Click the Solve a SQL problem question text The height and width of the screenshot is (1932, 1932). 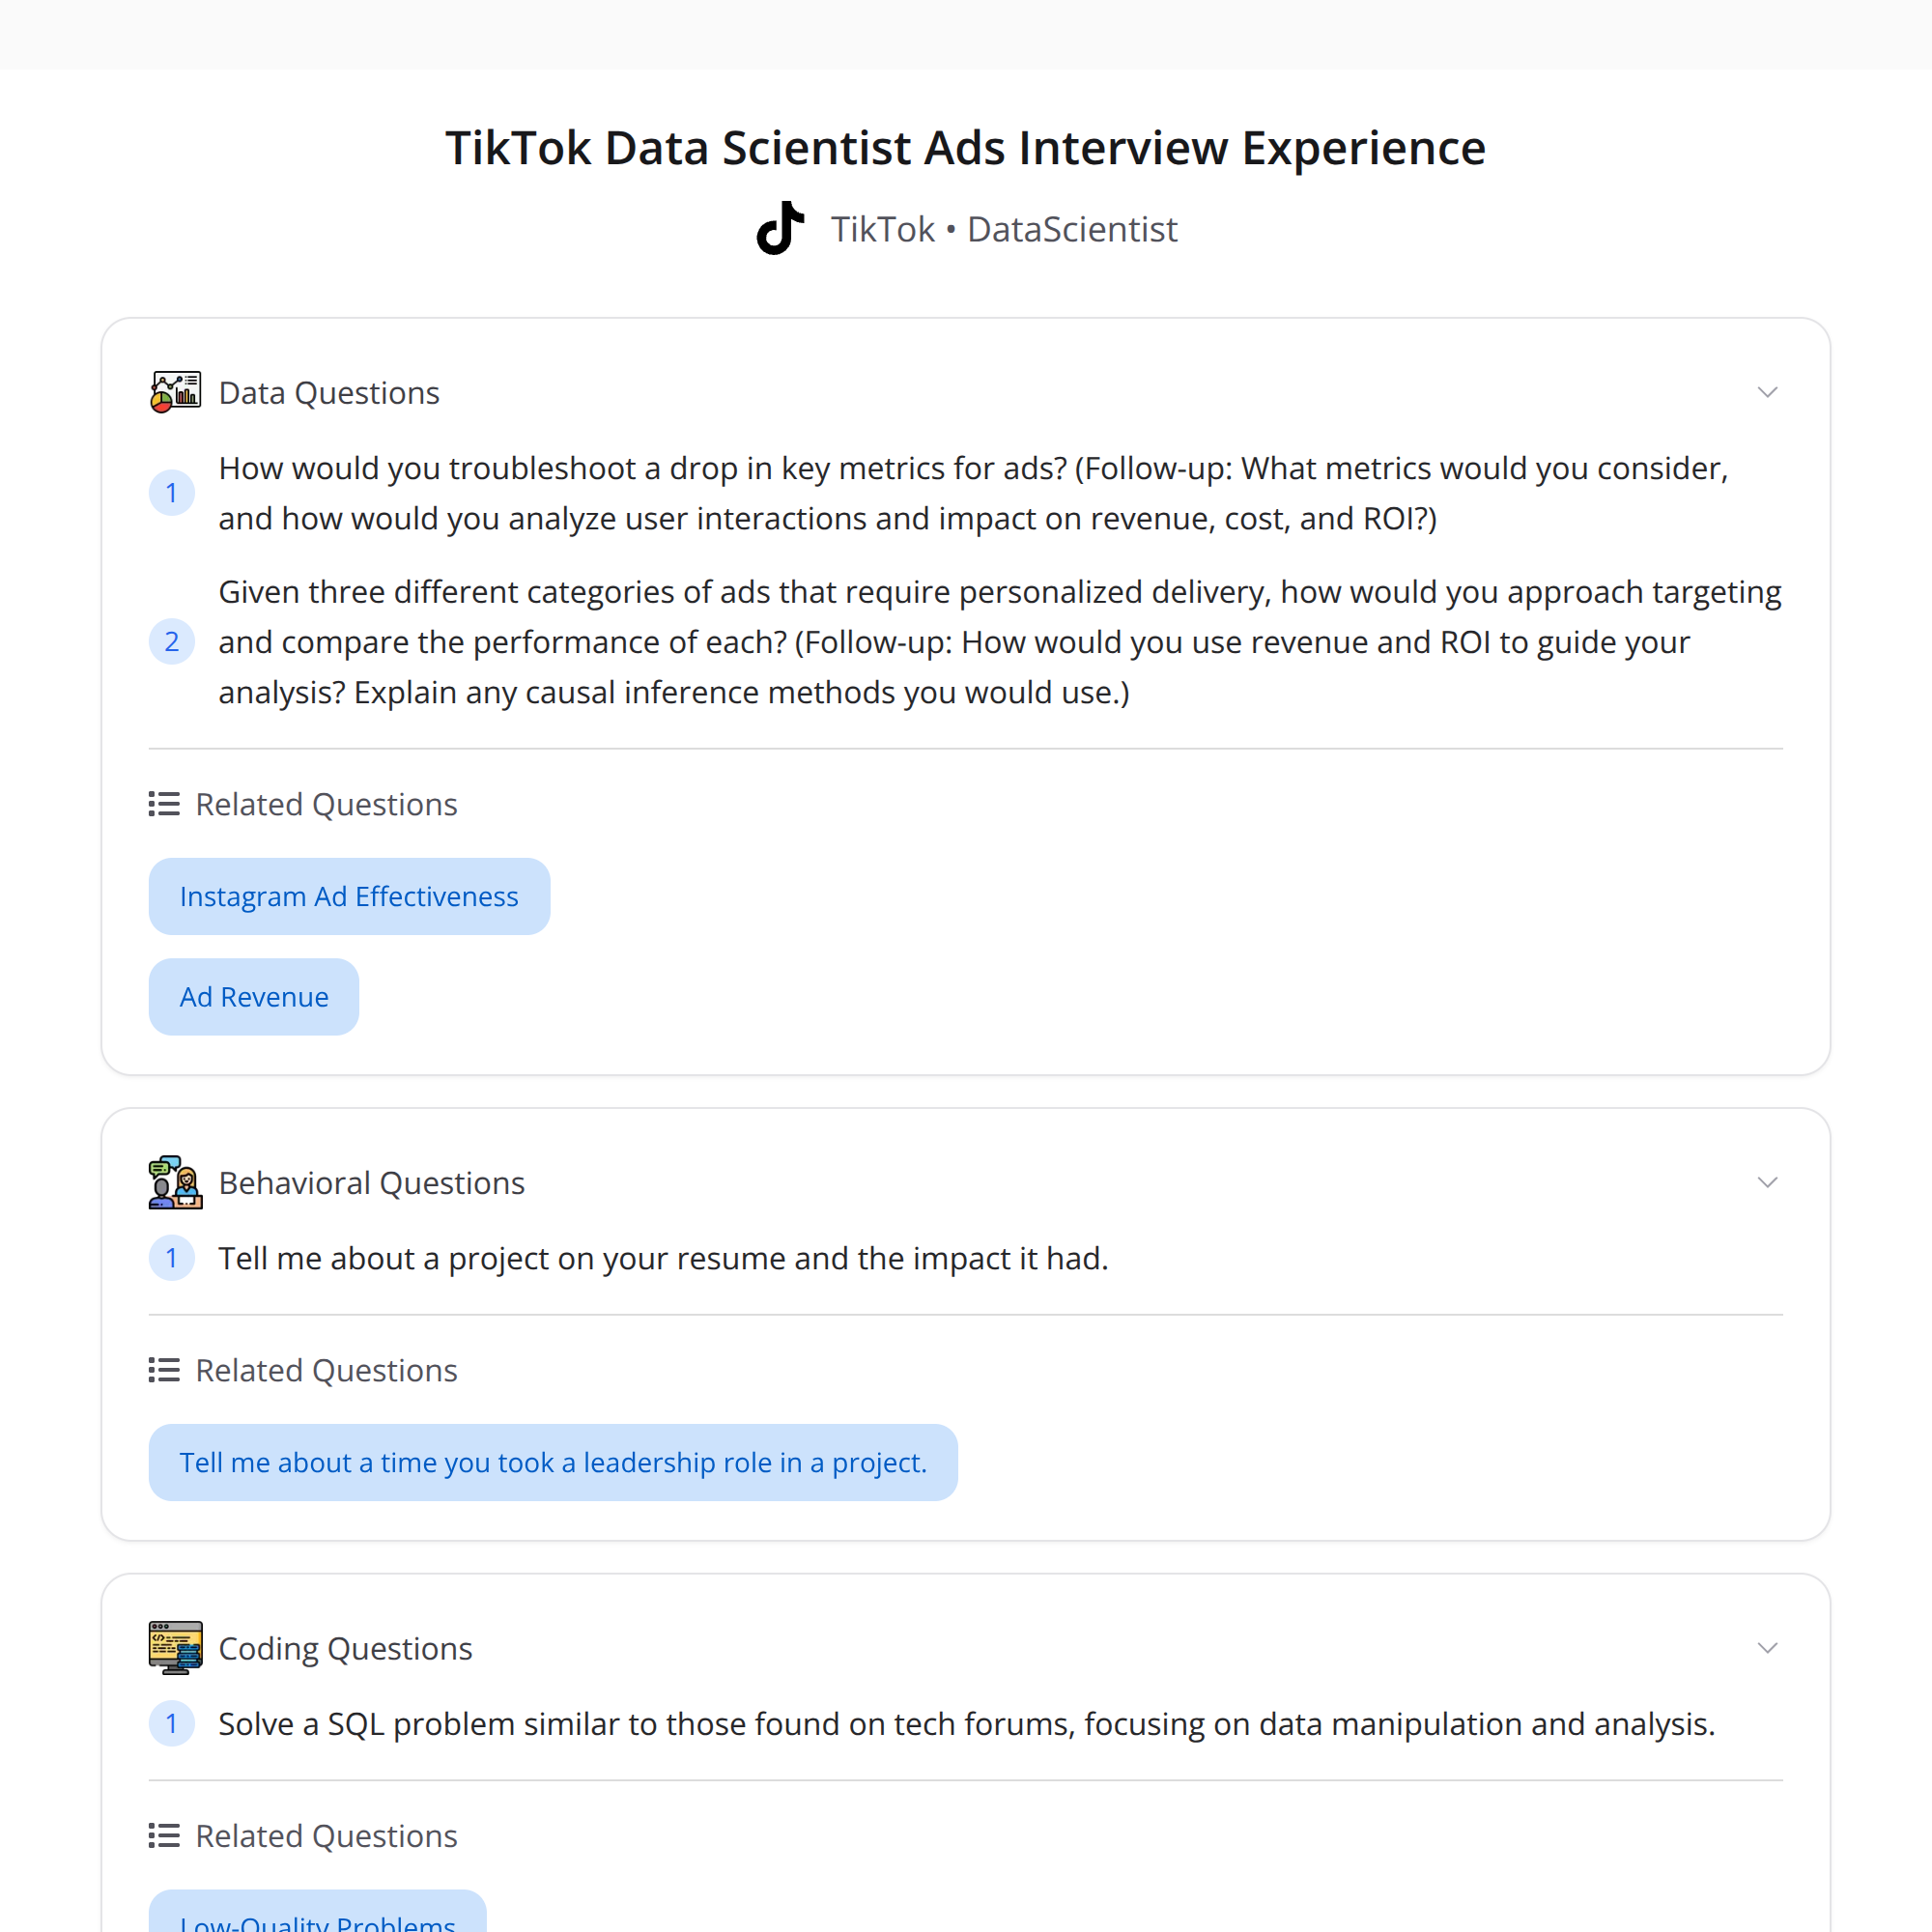(x=967, y=1724)
